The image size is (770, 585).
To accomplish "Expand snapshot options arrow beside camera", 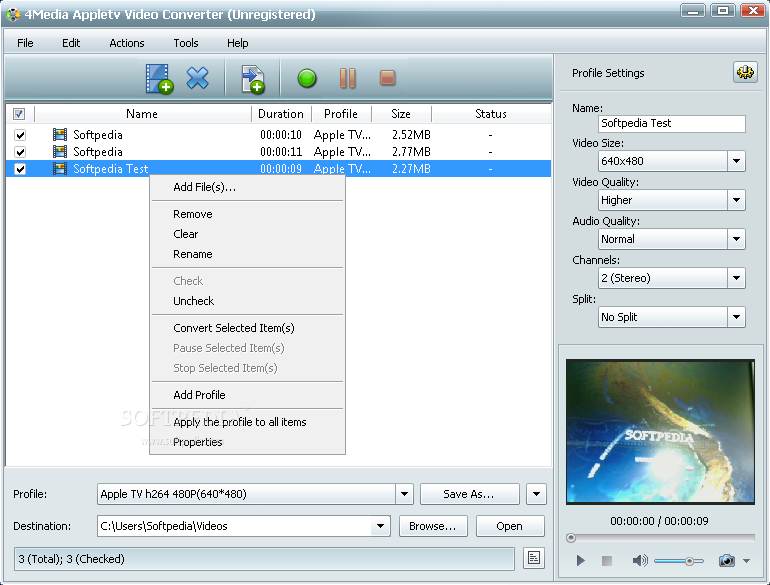I will [x=746, y=560].
